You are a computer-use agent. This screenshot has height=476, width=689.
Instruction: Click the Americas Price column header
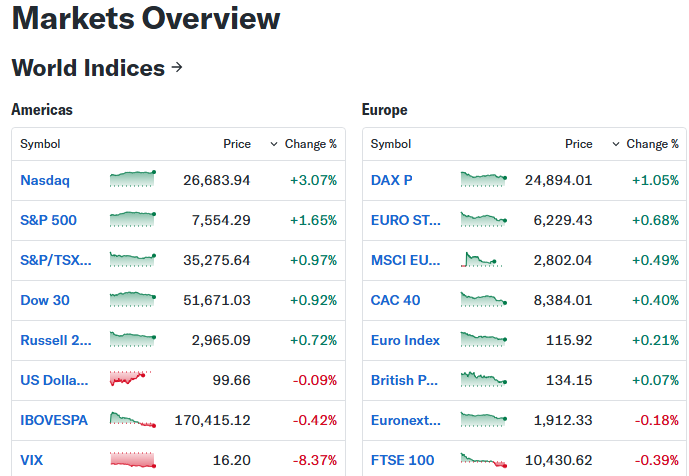(237, 144)
